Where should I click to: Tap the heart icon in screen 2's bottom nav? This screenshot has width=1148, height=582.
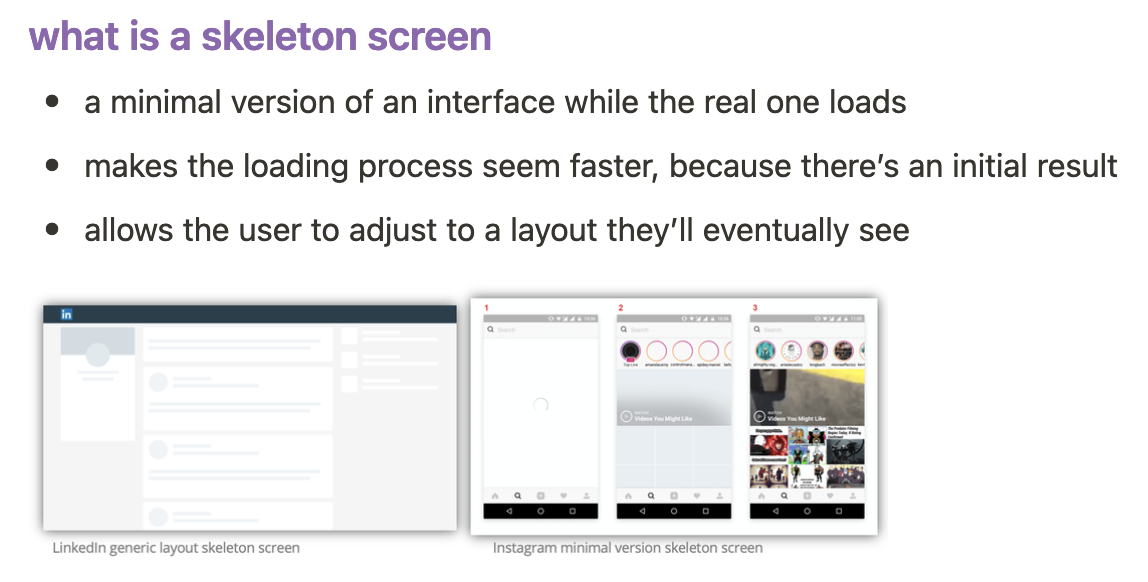coord(696,495)
